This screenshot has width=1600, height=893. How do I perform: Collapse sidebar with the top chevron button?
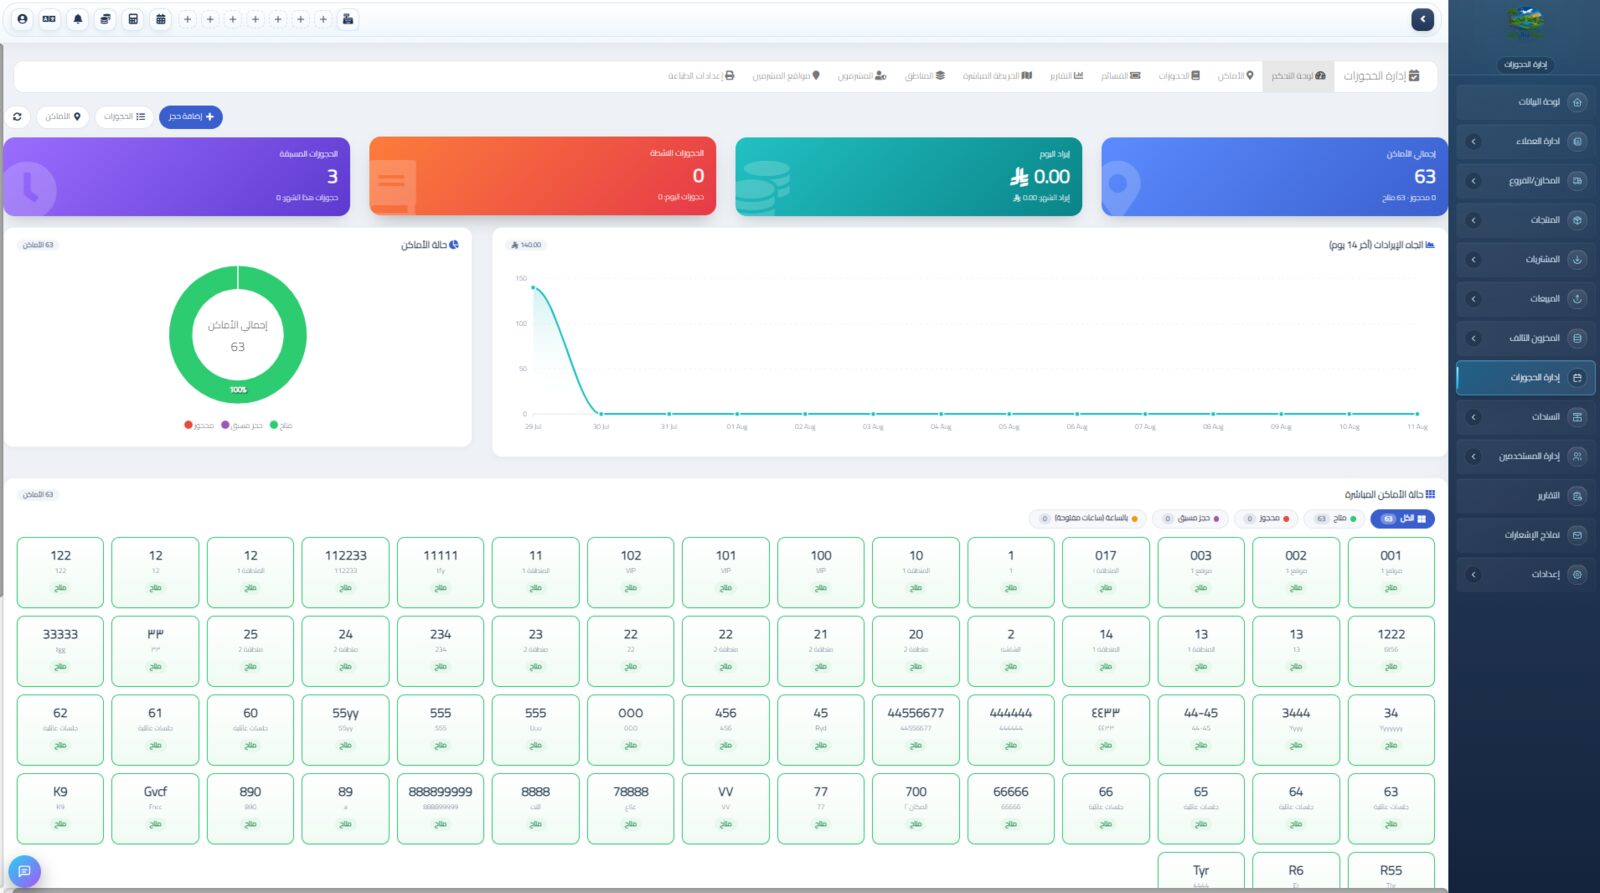click(1422, 19)
